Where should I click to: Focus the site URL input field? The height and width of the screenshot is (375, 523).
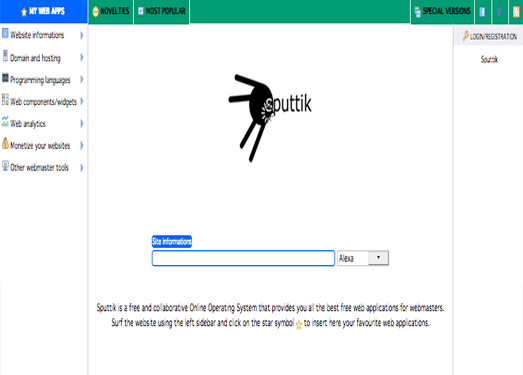(x=243, y=258)
